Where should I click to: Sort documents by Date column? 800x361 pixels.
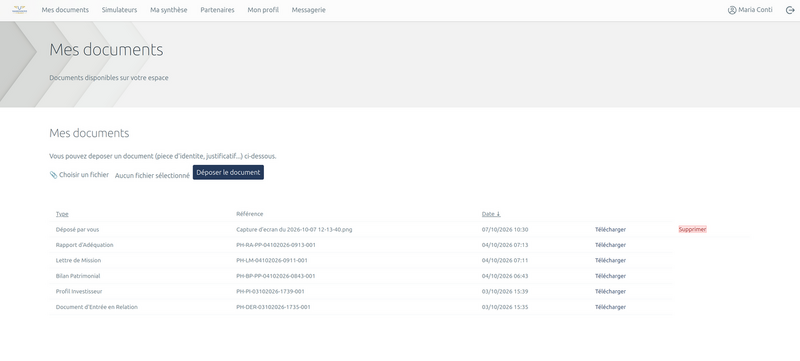pos(491,214)
